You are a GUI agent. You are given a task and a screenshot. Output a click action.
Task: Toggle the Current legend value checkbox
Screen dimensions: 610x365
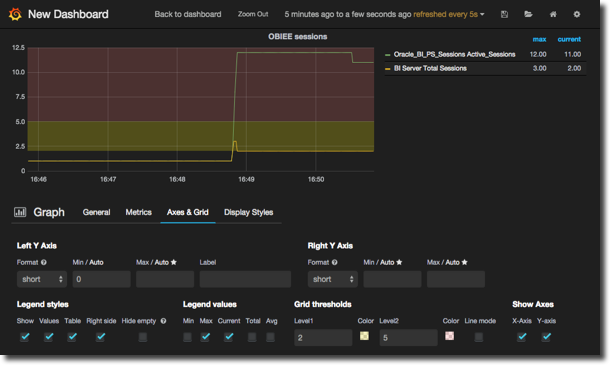coord(229,337)
